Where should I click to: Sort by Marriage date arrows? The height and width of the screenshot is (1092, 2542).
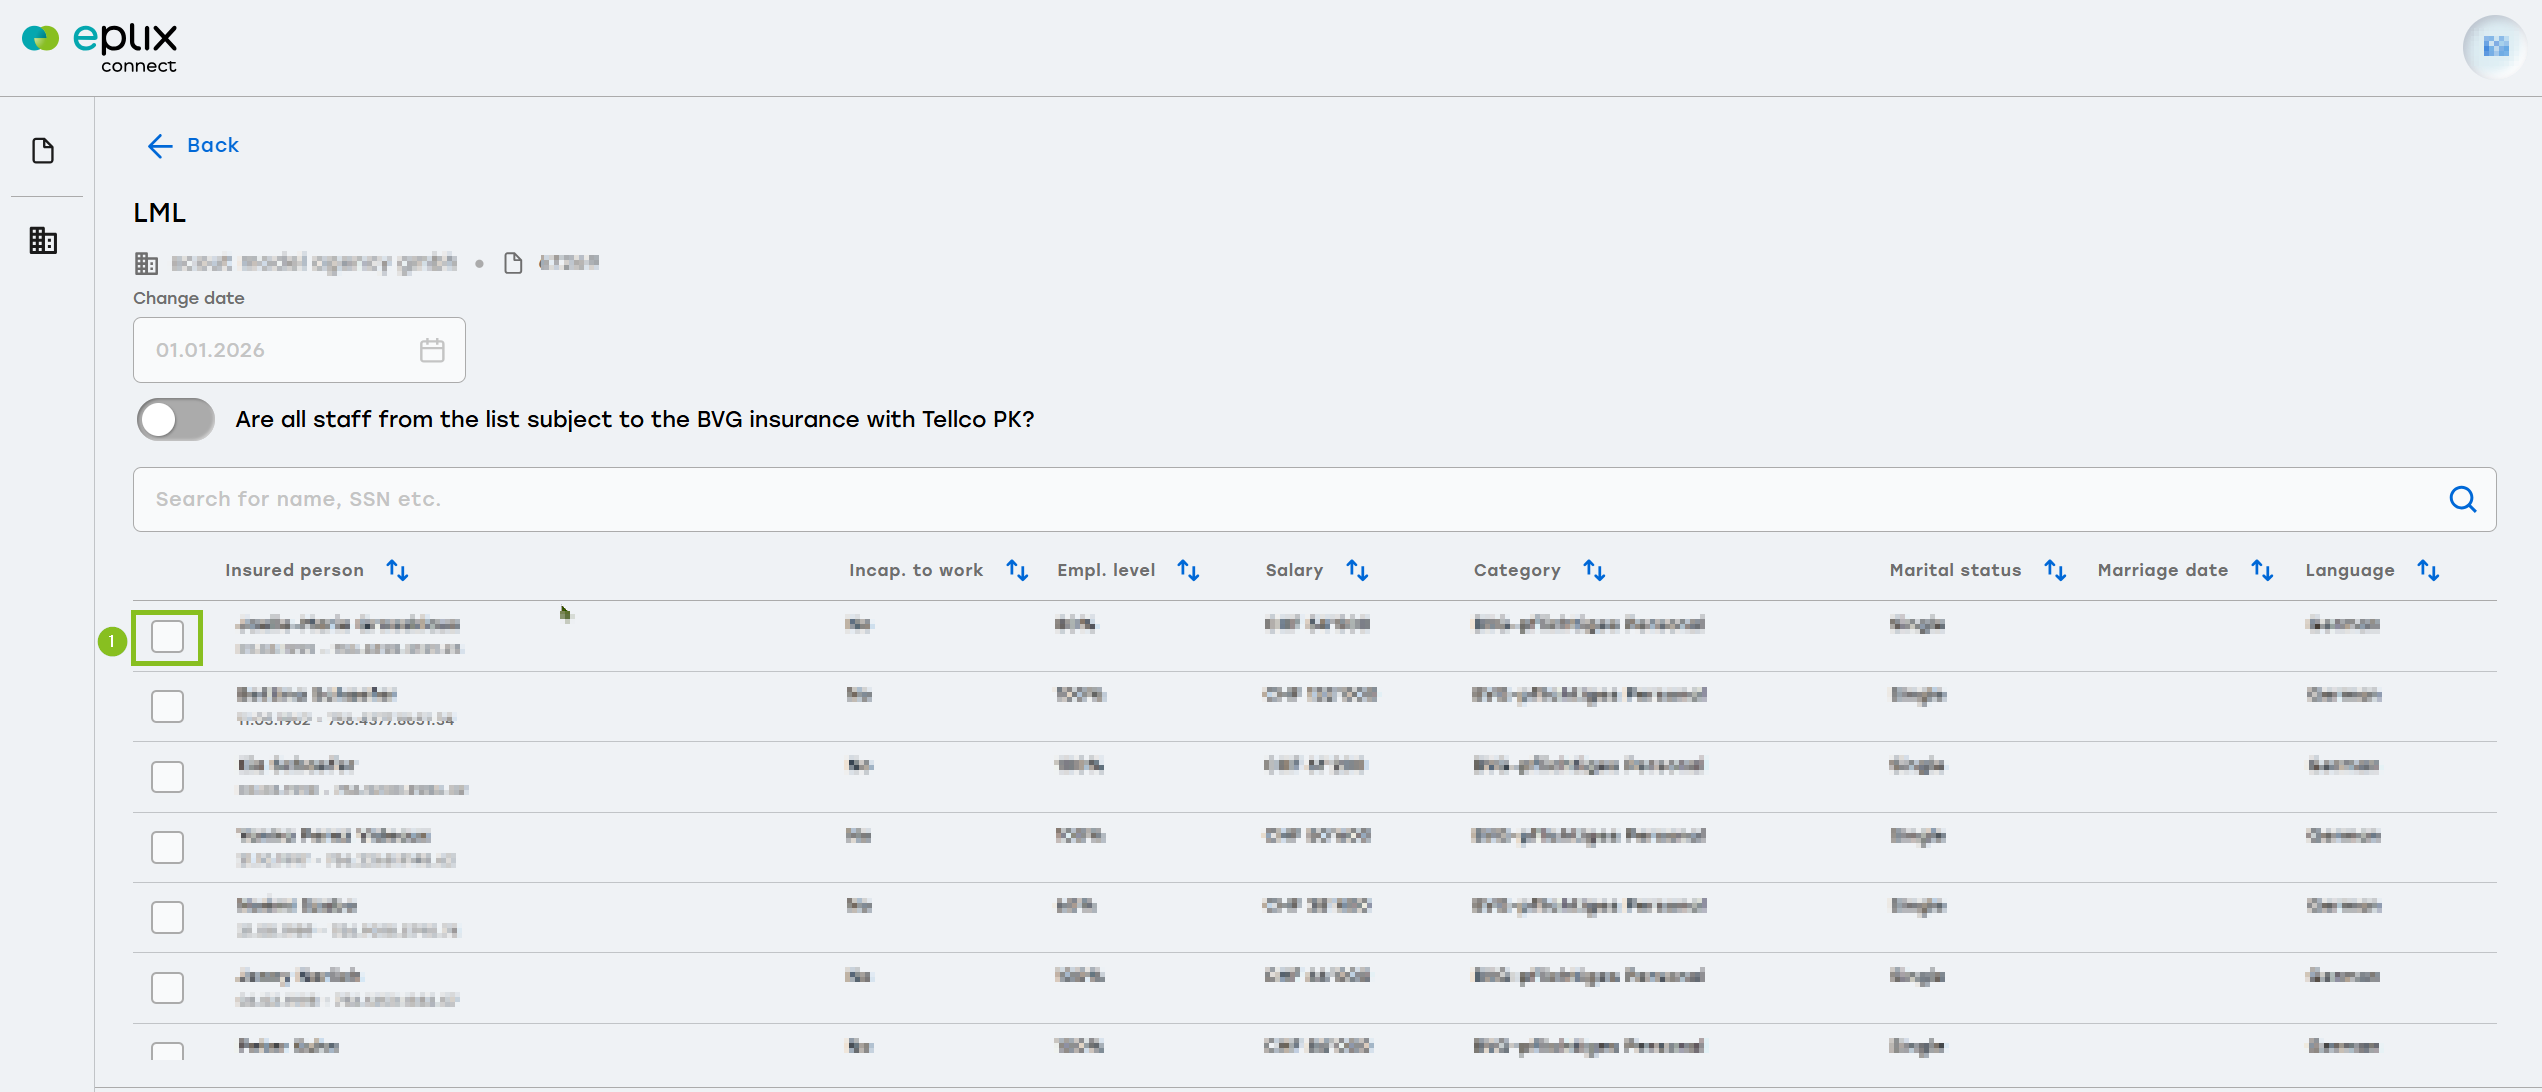tap(2262, 570)
